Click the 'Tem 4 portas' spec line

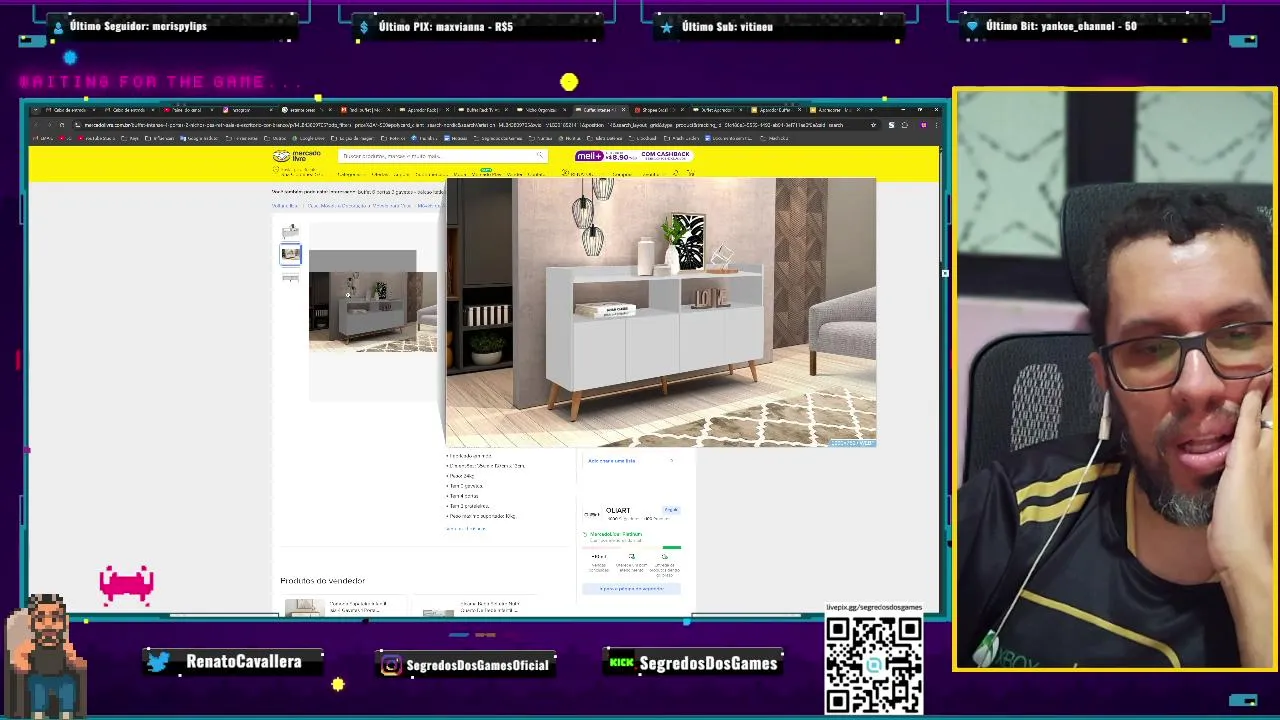tap(464, 496)
